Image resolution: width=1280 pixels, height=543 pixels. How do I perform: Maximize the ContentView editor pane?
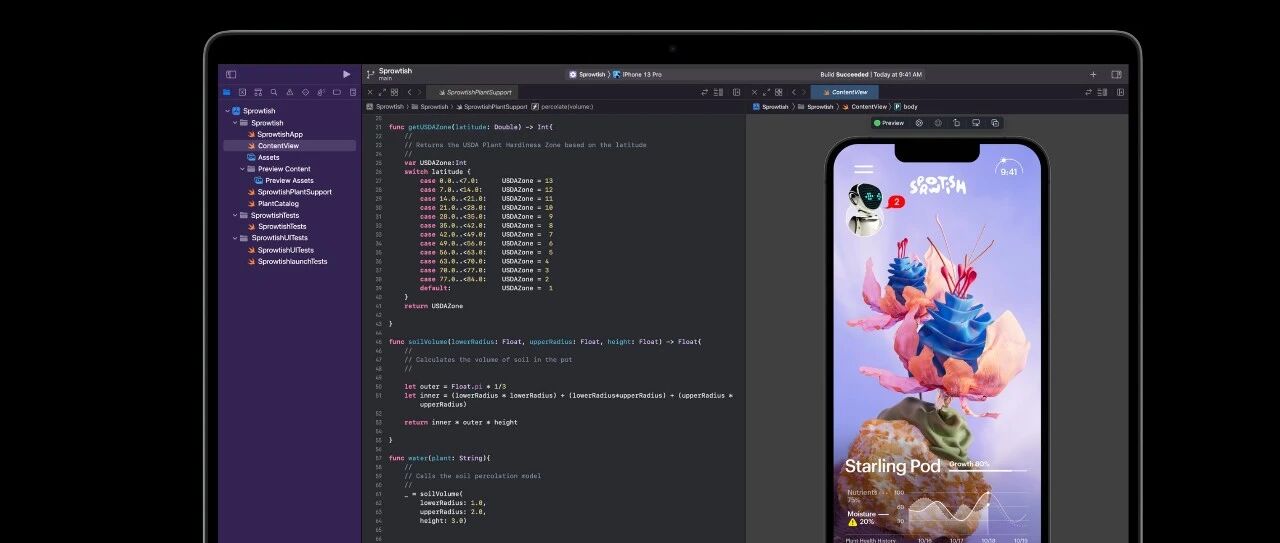767,92
